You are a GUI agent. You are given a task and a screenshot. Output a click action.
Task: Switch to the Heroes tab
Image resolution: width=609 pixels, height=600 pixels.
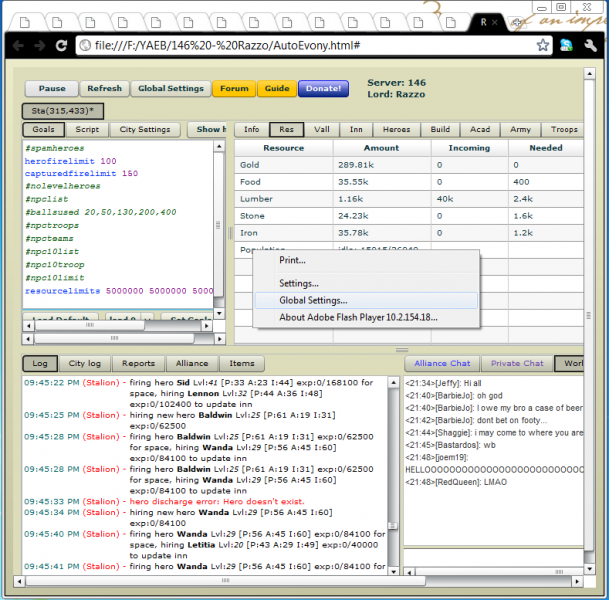[396, 130]
